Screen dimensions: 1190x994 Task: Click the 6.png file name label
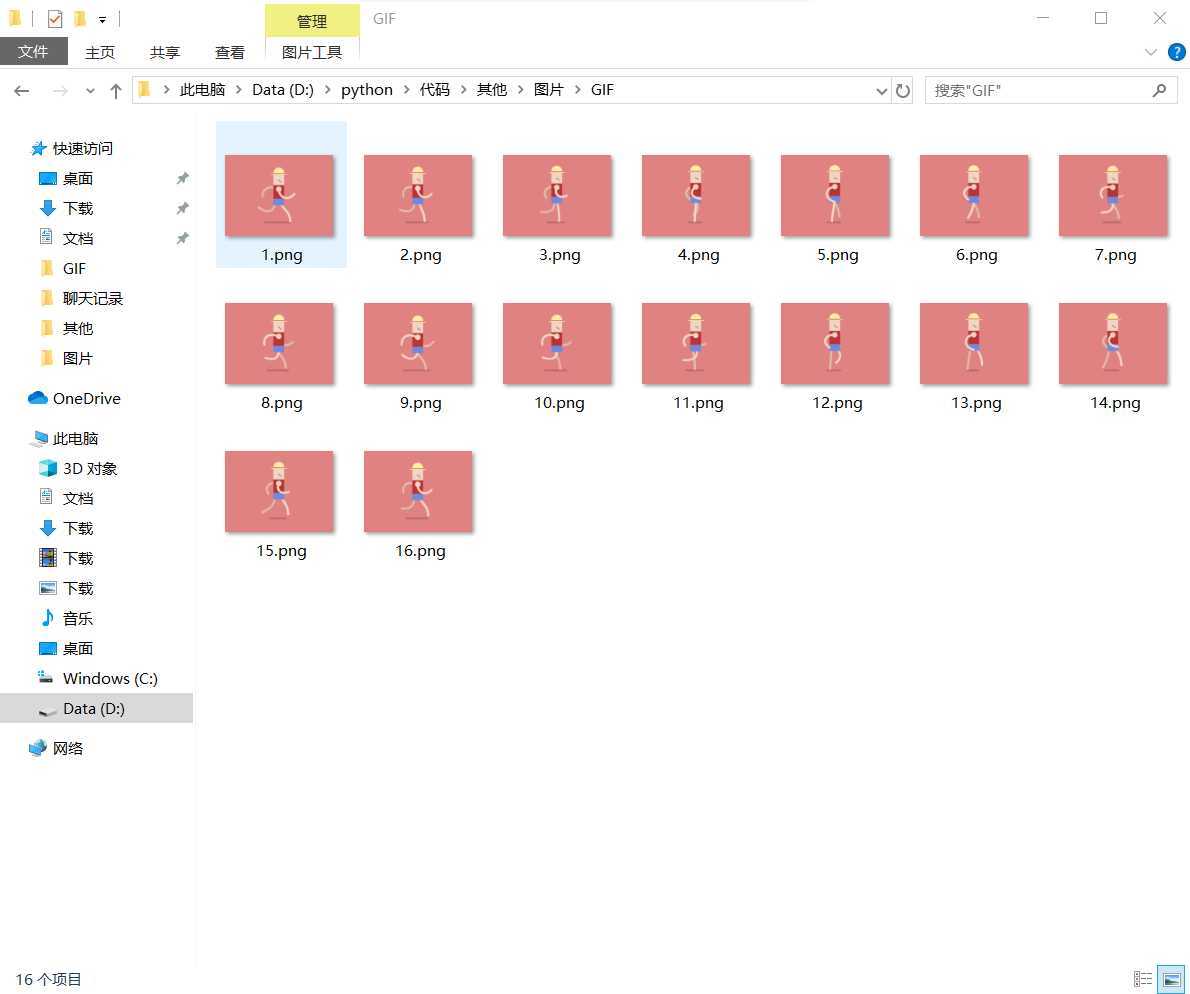click(976, 255)
